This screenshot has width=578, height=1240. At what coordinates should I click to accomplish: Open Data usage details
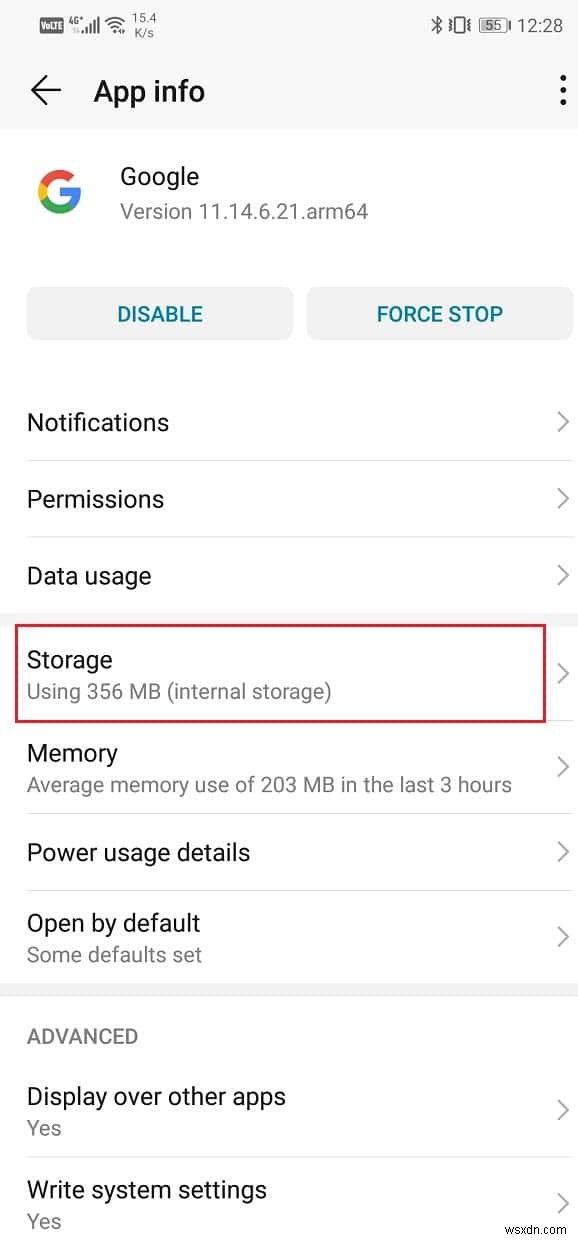tap(289, 576)
